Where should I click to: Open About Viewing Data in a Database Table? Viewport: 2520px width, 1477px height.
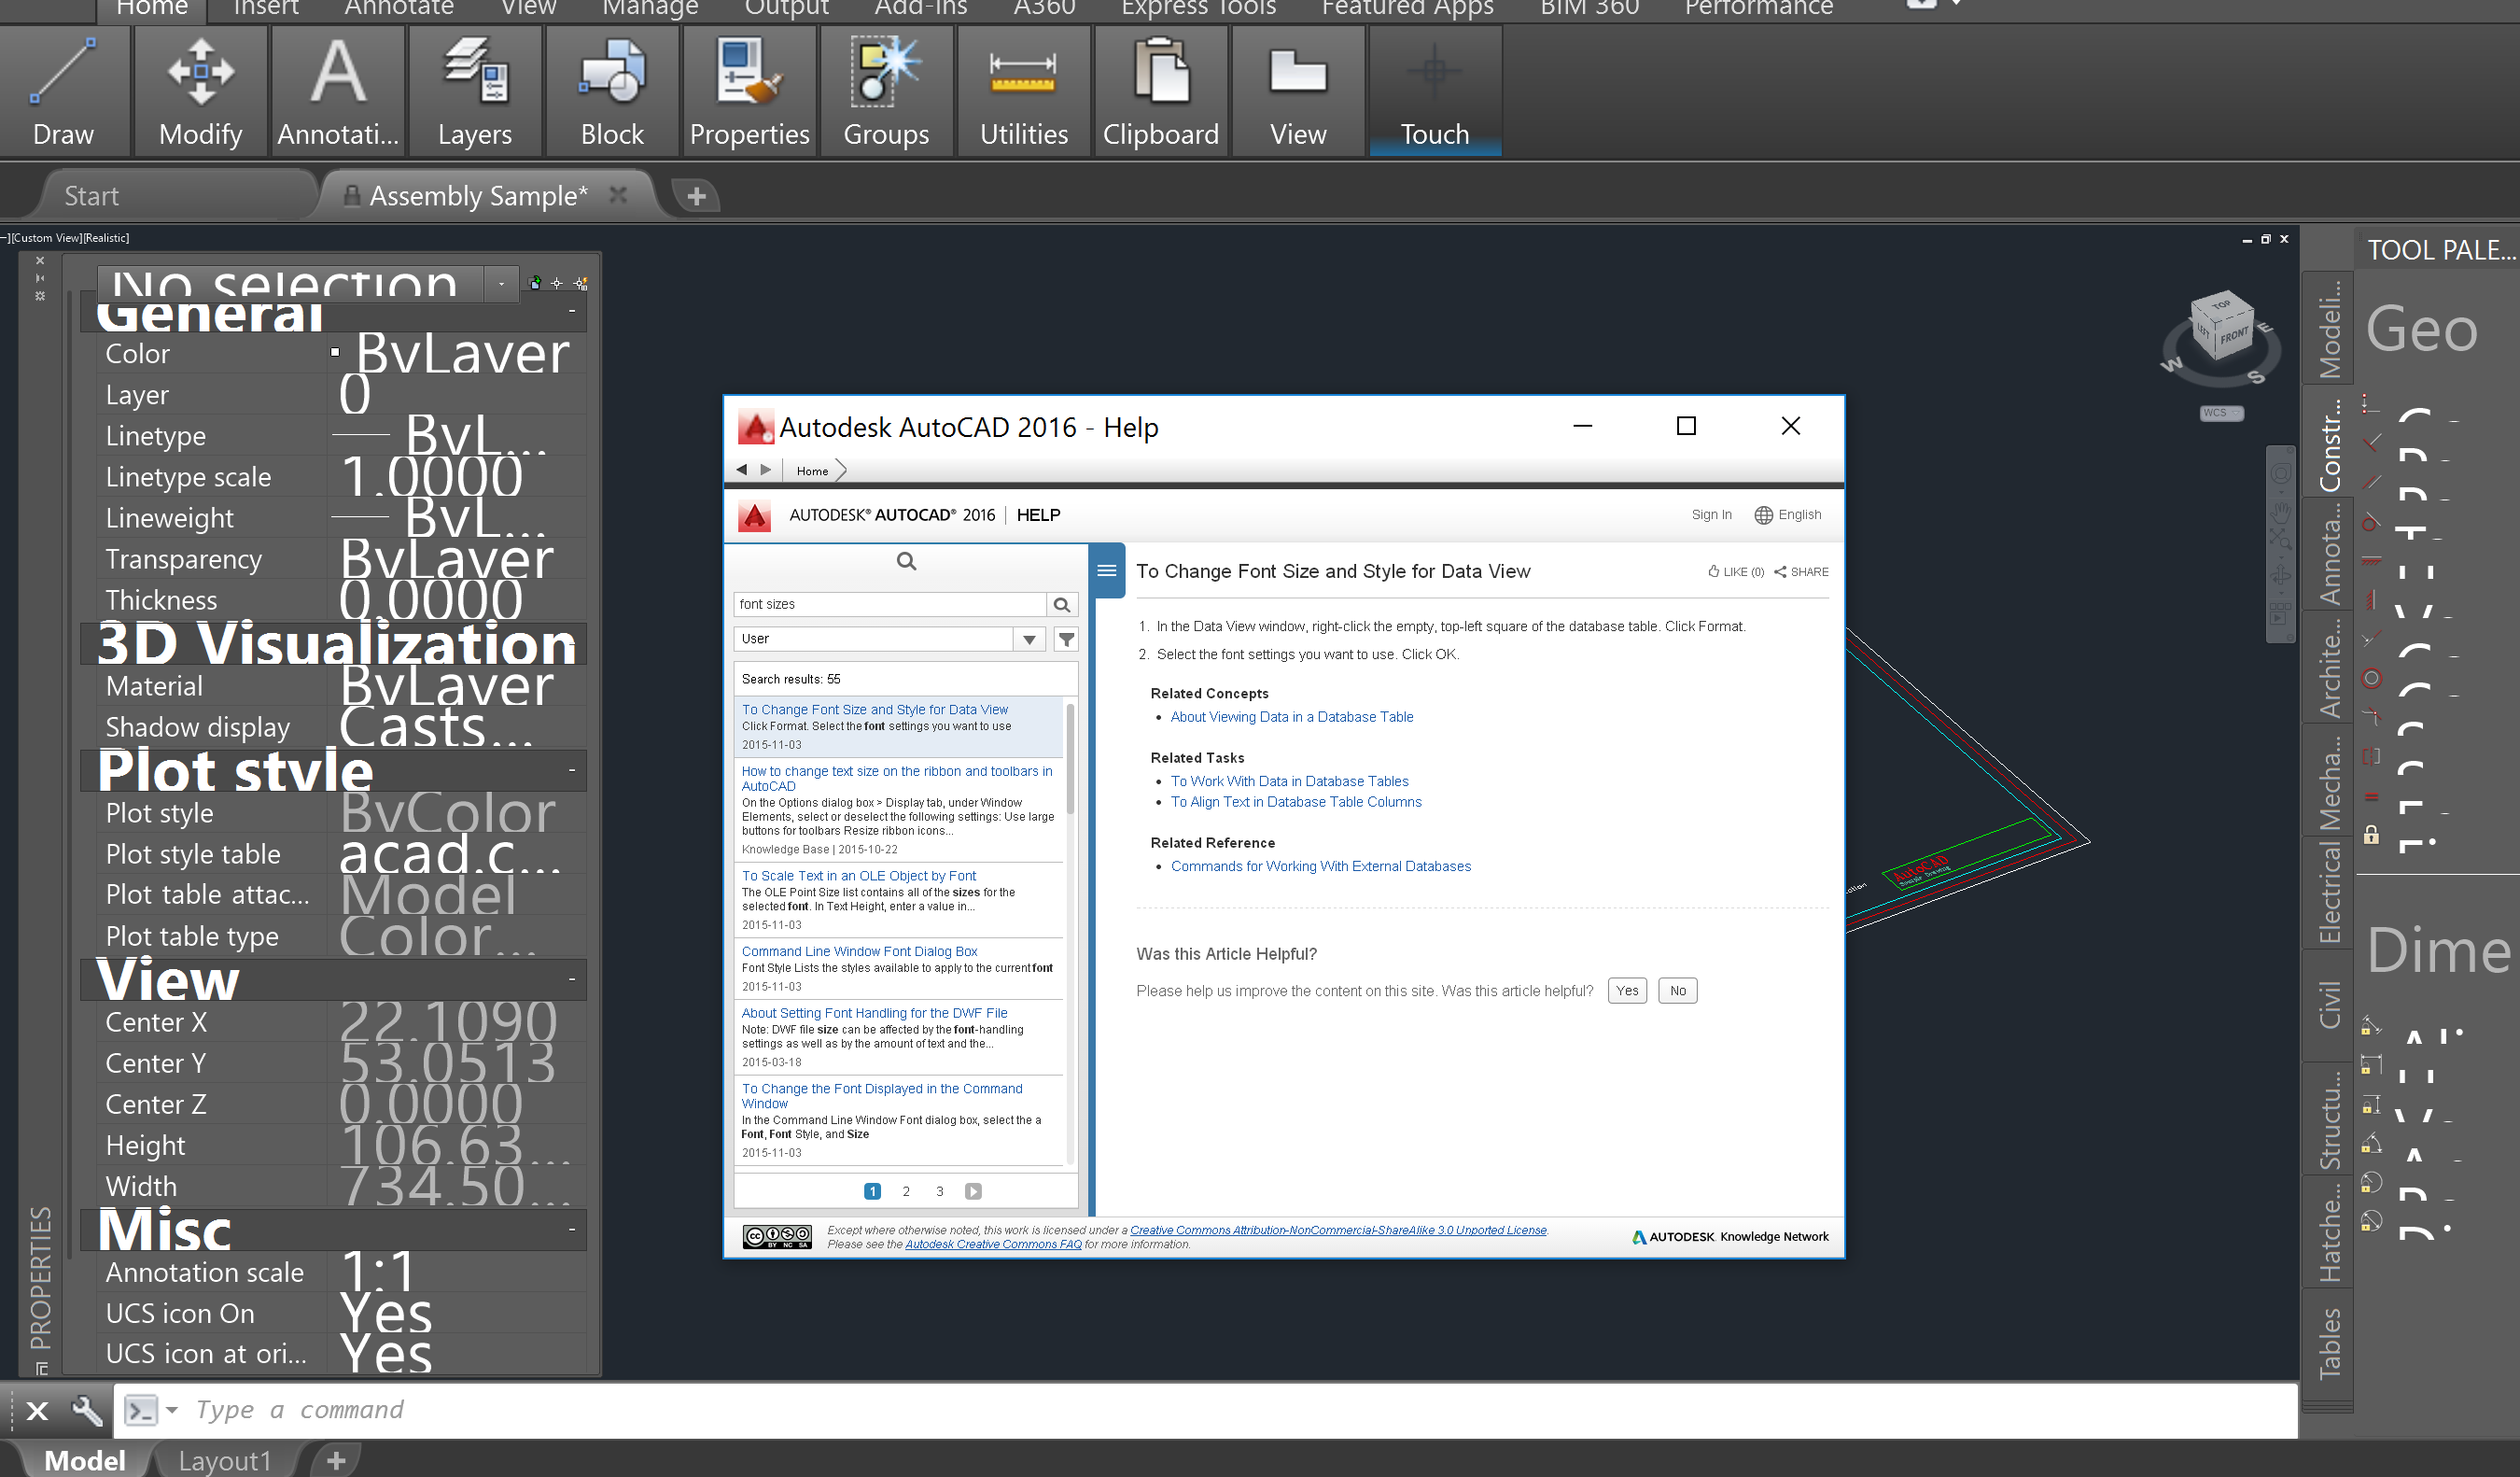click(1291, 717)
